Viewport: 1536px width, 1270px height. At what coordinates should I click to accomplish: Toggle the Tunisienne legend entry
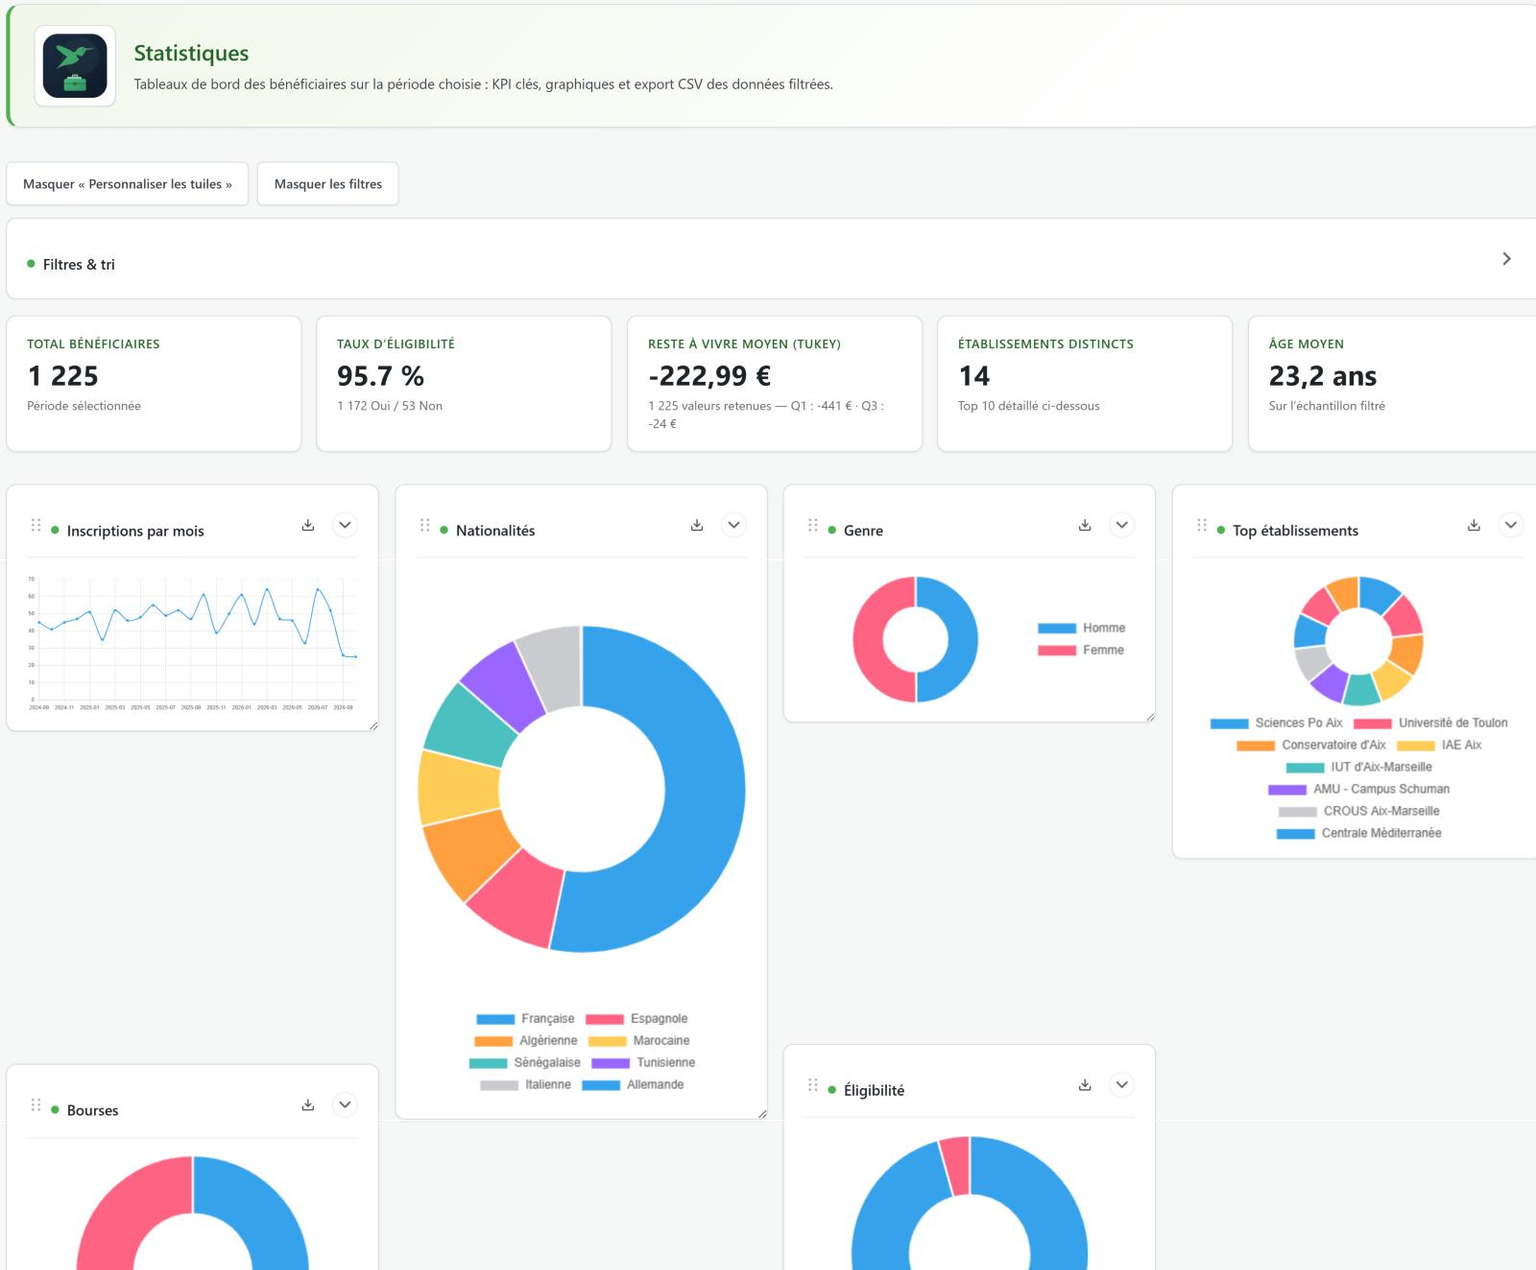coord(643,1063)
